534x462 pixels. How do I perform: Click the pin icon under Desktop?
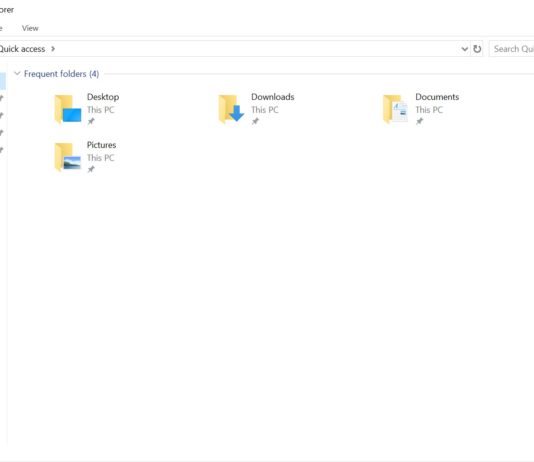click(91, 121)
